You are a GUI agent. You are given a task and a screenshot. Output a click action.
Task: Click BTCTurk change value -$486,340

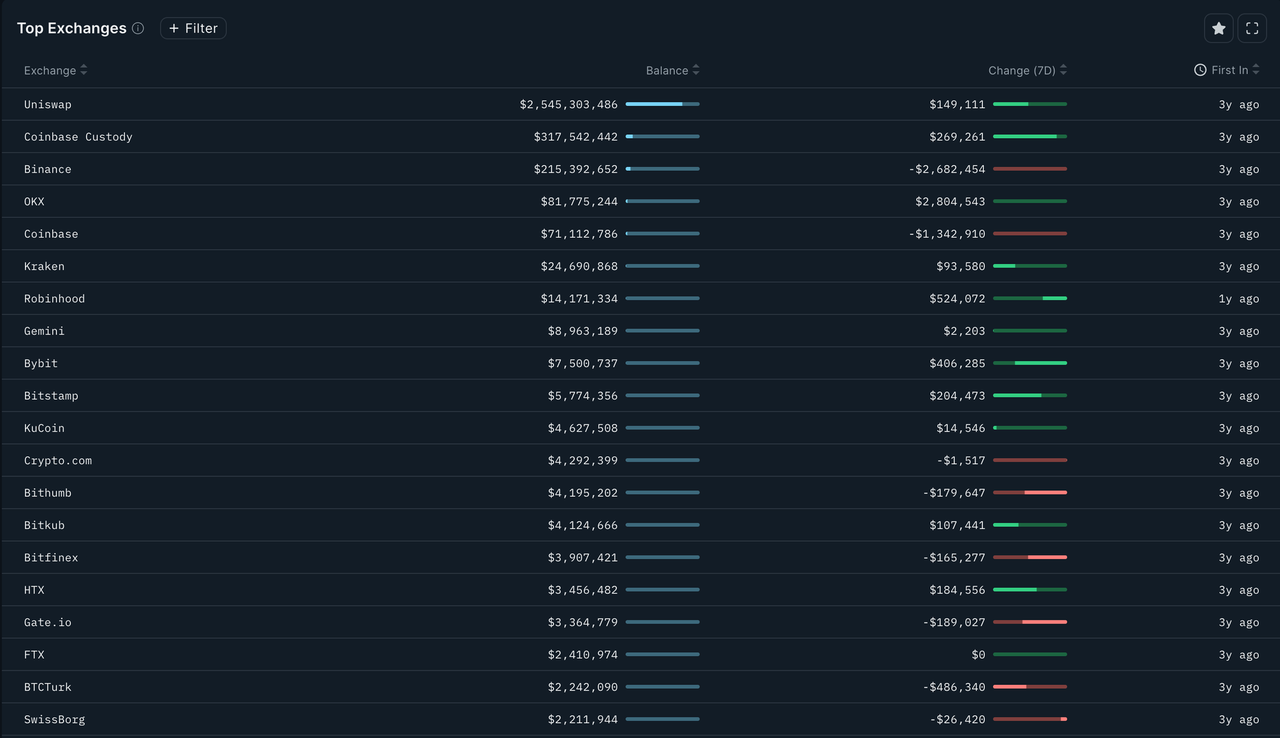(x=947, y=688)
